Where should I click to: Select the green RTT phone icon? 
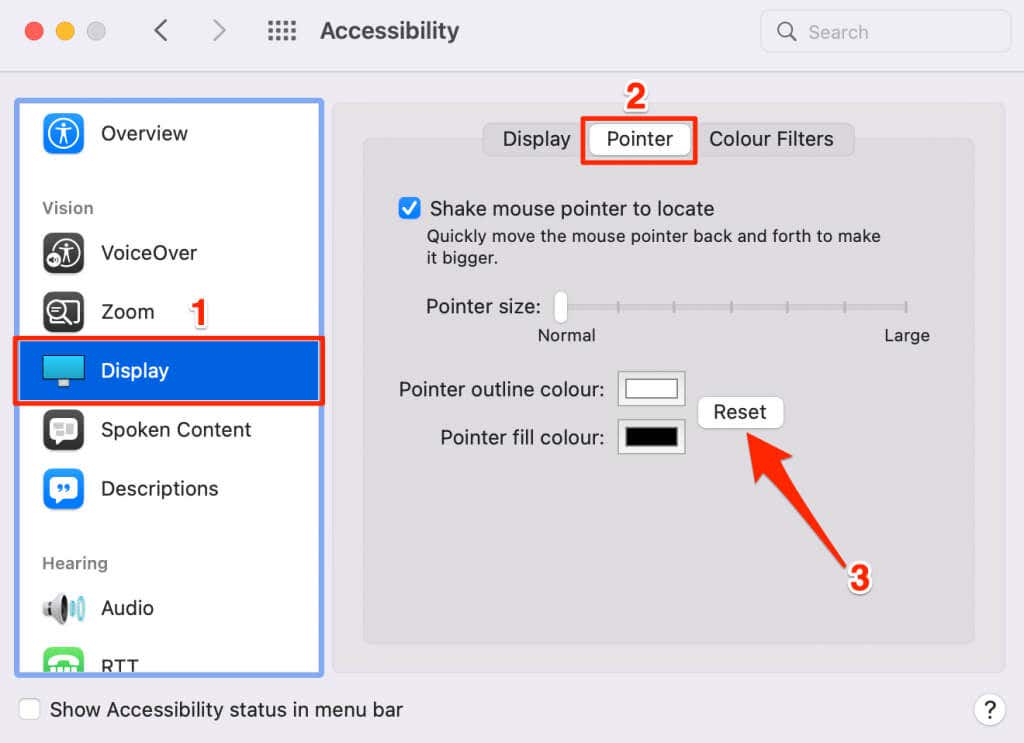(x=63, y=660)
